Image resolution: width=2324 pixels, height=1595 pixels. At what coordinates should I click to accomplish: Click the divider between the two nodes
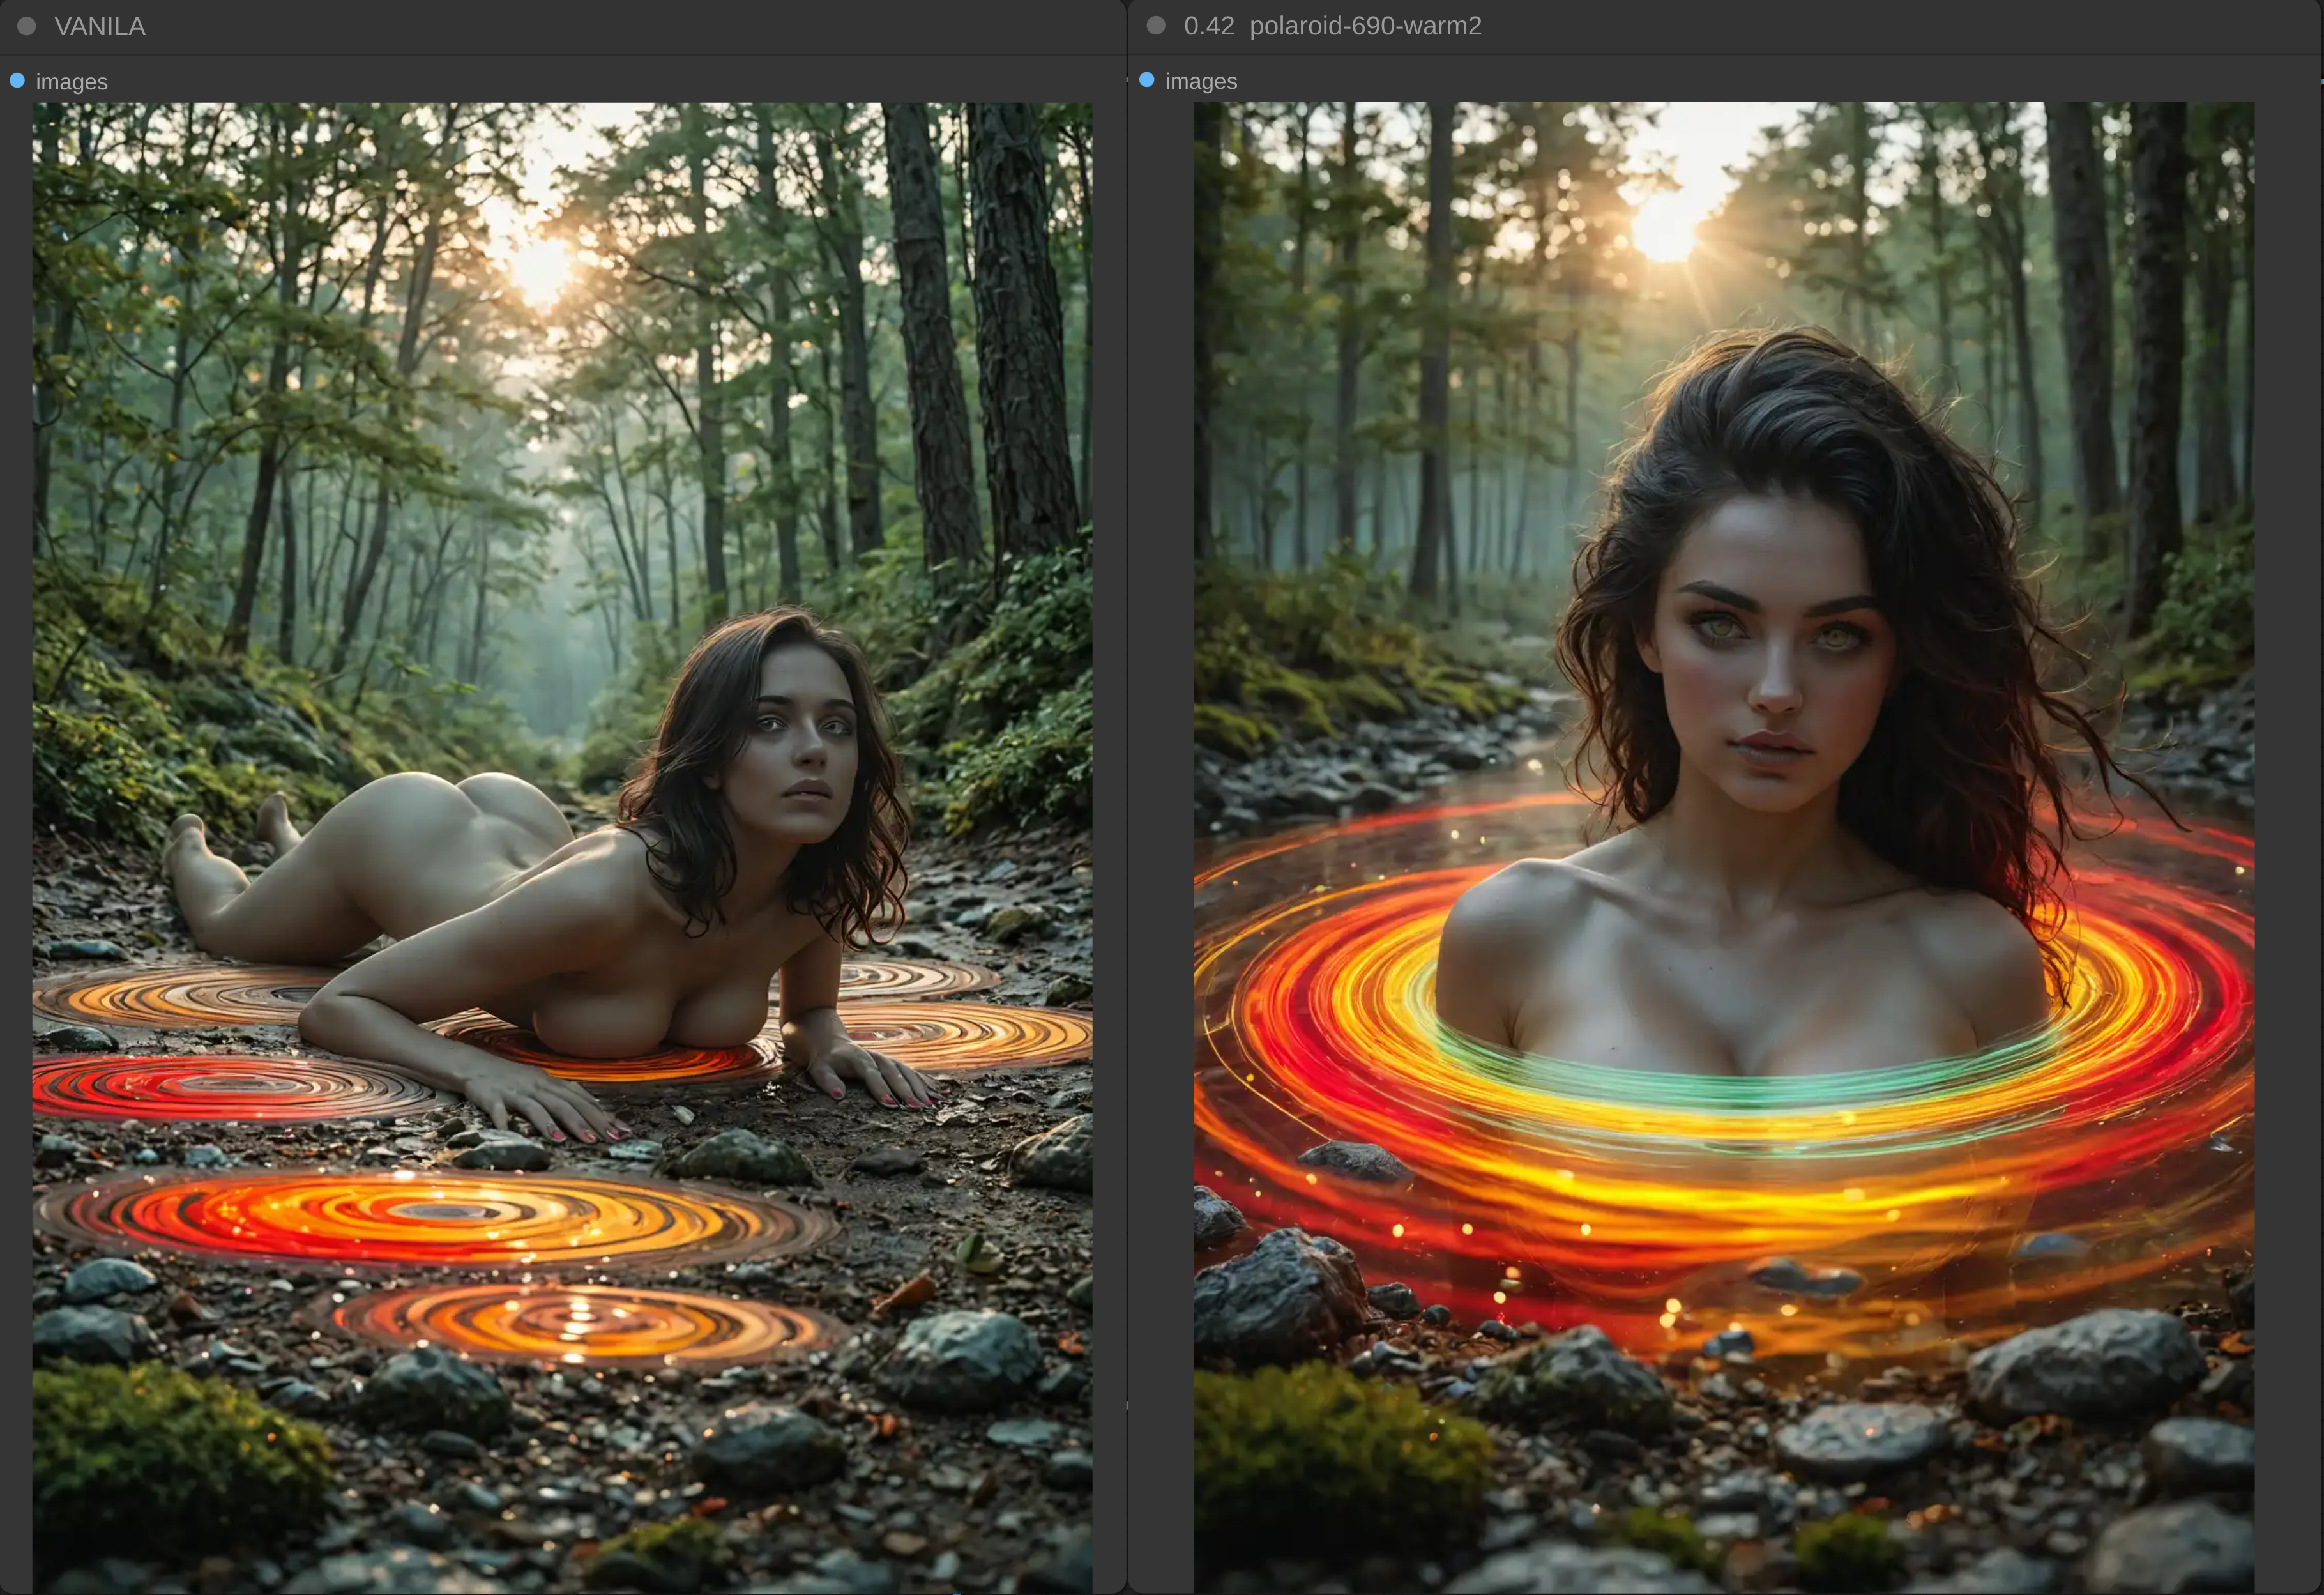(1127, 800)
